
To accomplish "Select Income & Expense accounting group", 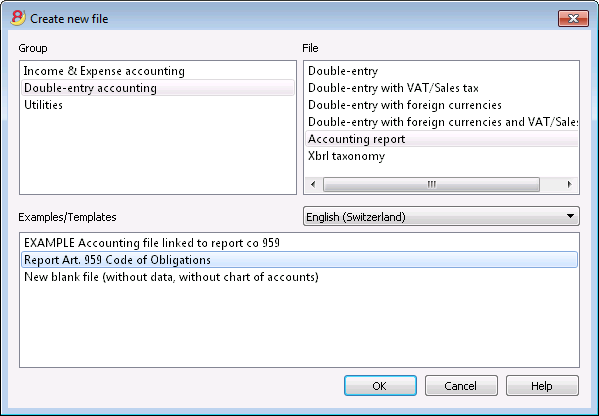I will click(x=104, y=71).
